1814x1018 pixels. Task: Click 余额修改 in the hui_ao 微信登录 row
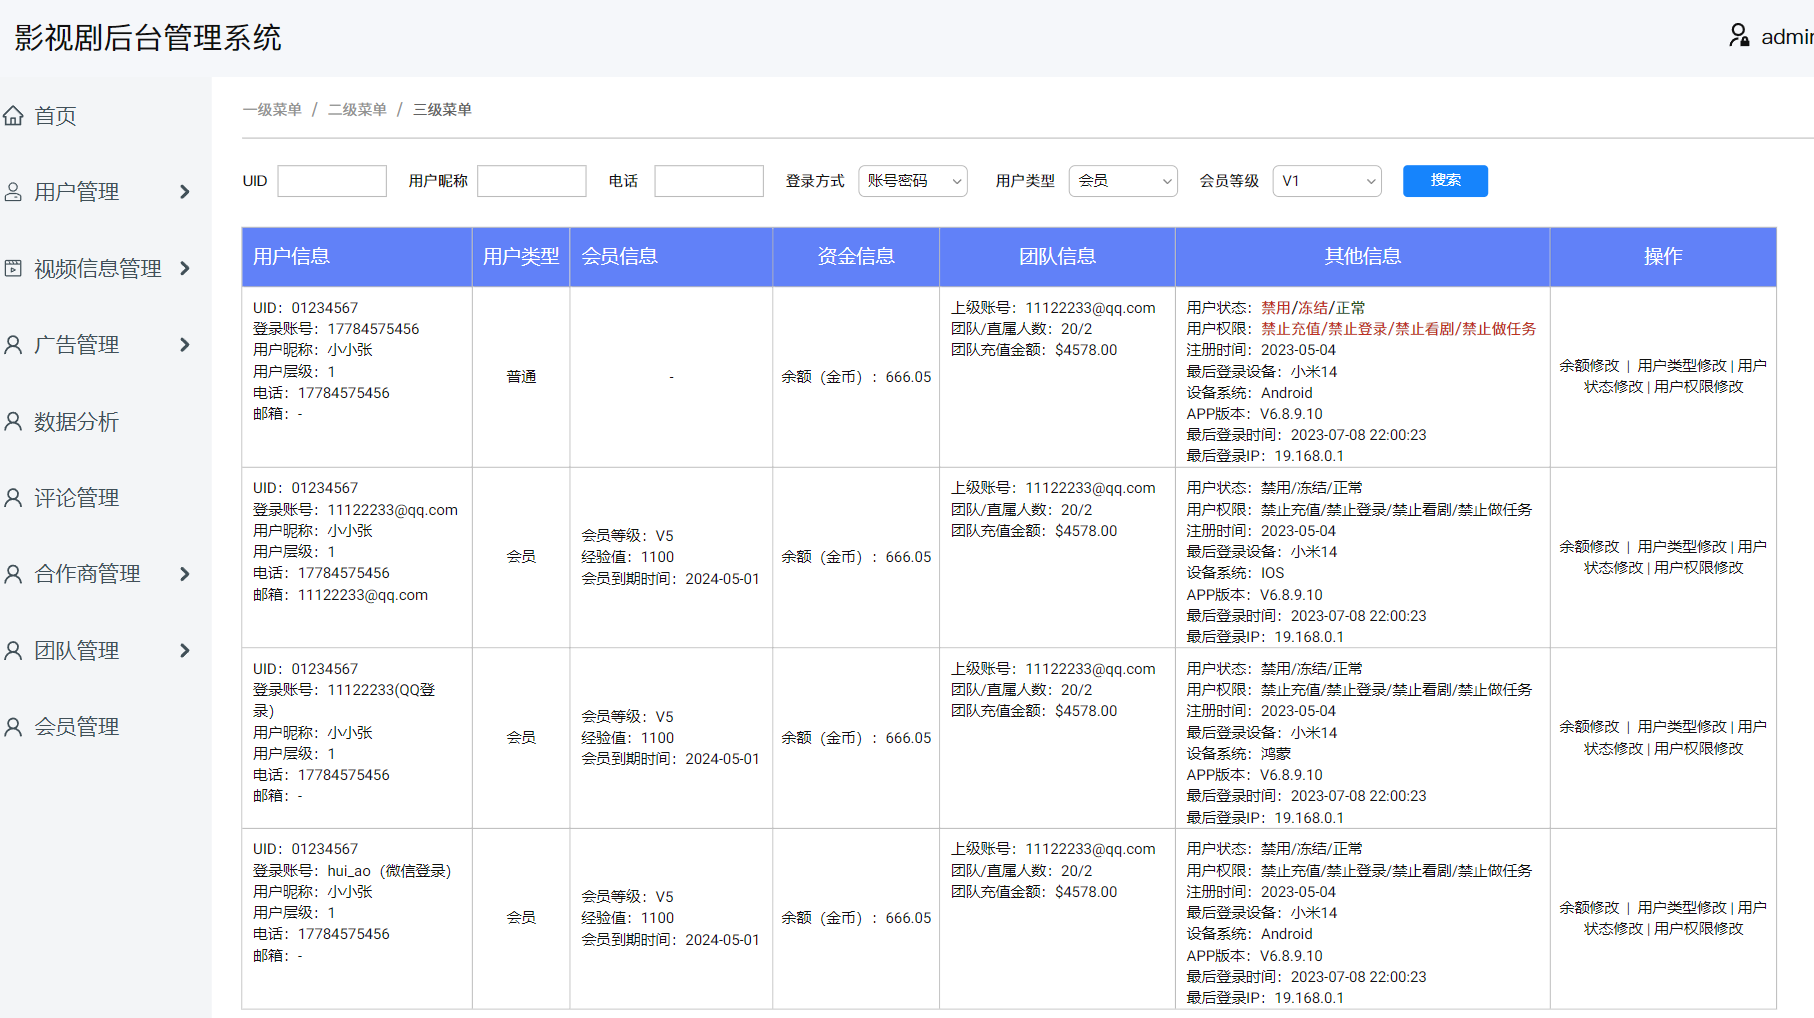1589,908
